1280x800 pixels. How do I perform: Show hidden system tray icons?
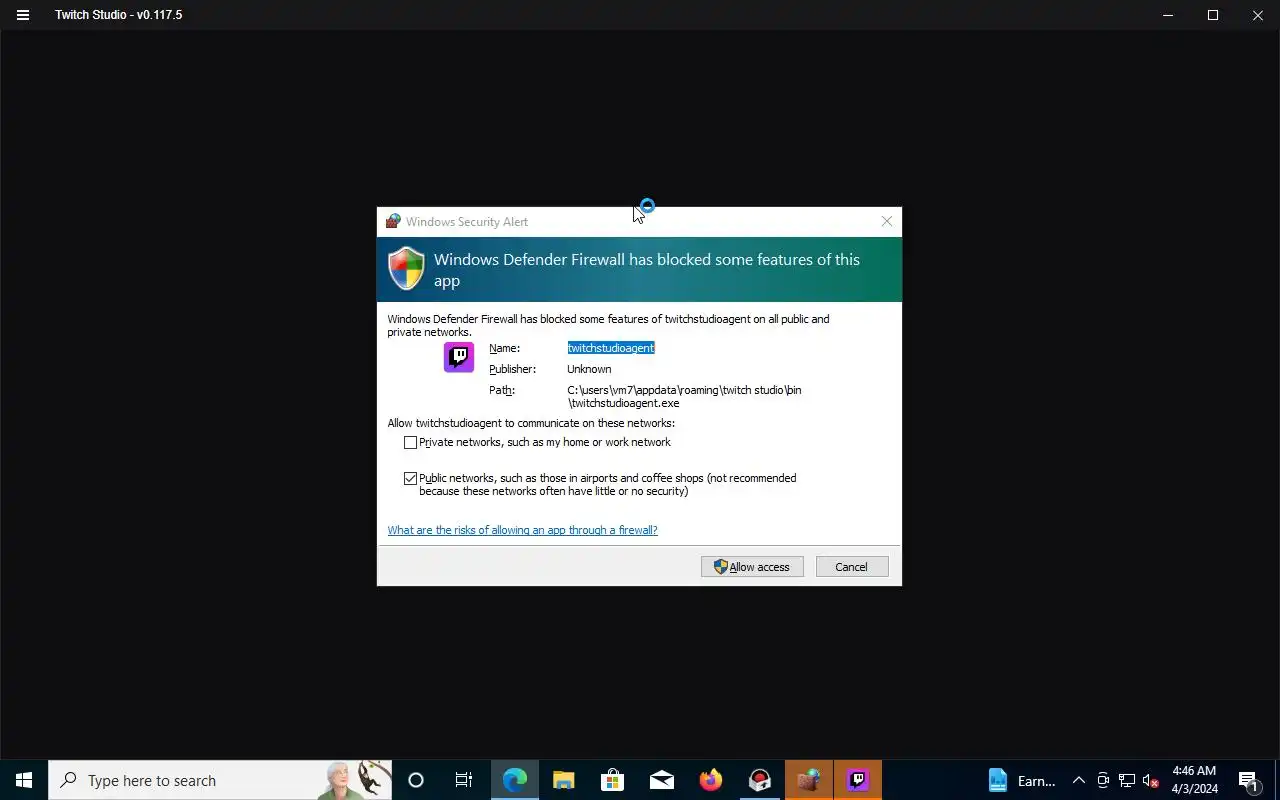[x=1078, y=780]
